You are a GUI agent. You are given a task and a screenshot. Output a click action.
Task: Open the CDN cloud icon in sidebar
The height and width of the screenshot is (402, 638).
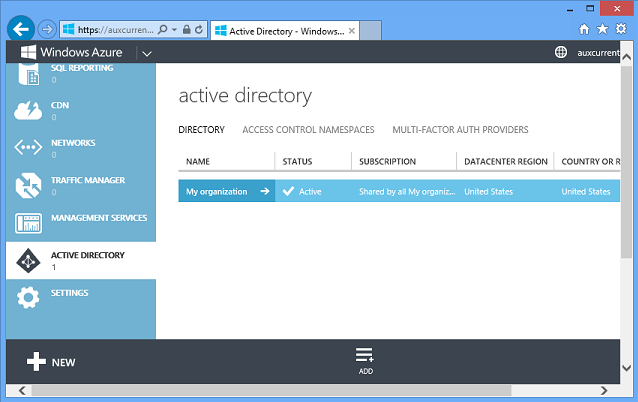pos(28,111)
